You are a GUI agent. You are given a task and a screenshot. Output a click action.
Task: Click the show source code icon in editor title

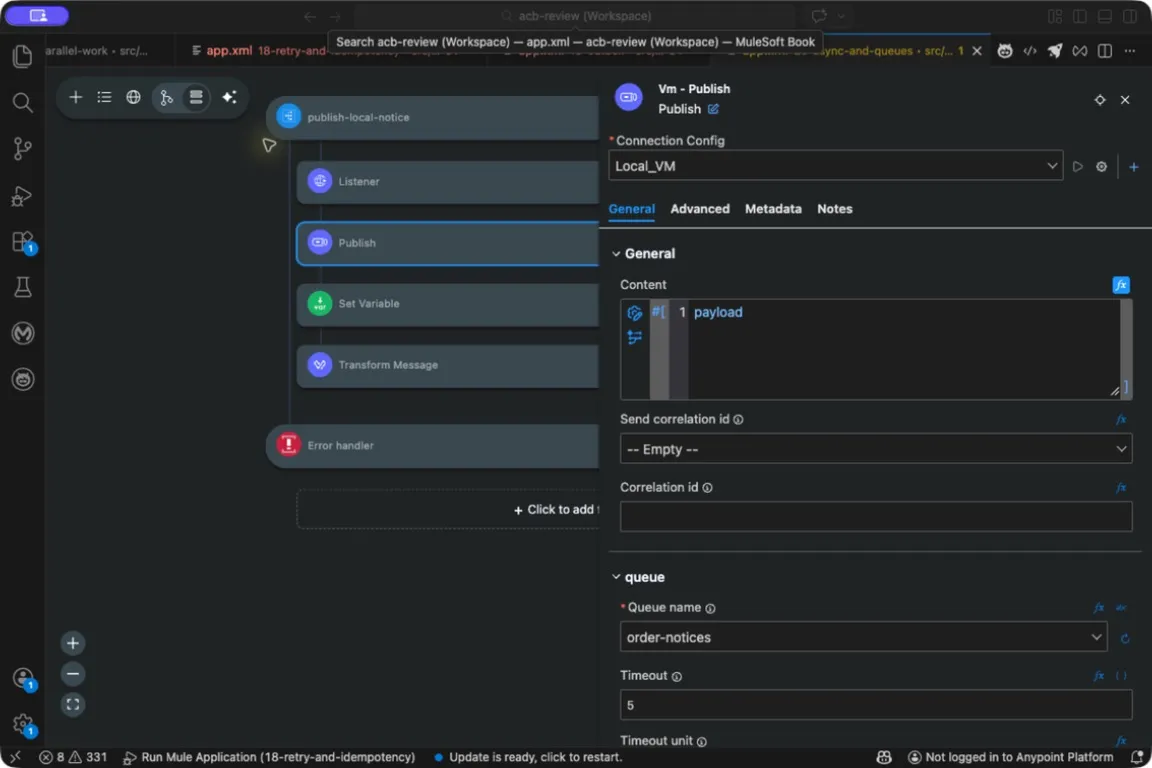1030,51
